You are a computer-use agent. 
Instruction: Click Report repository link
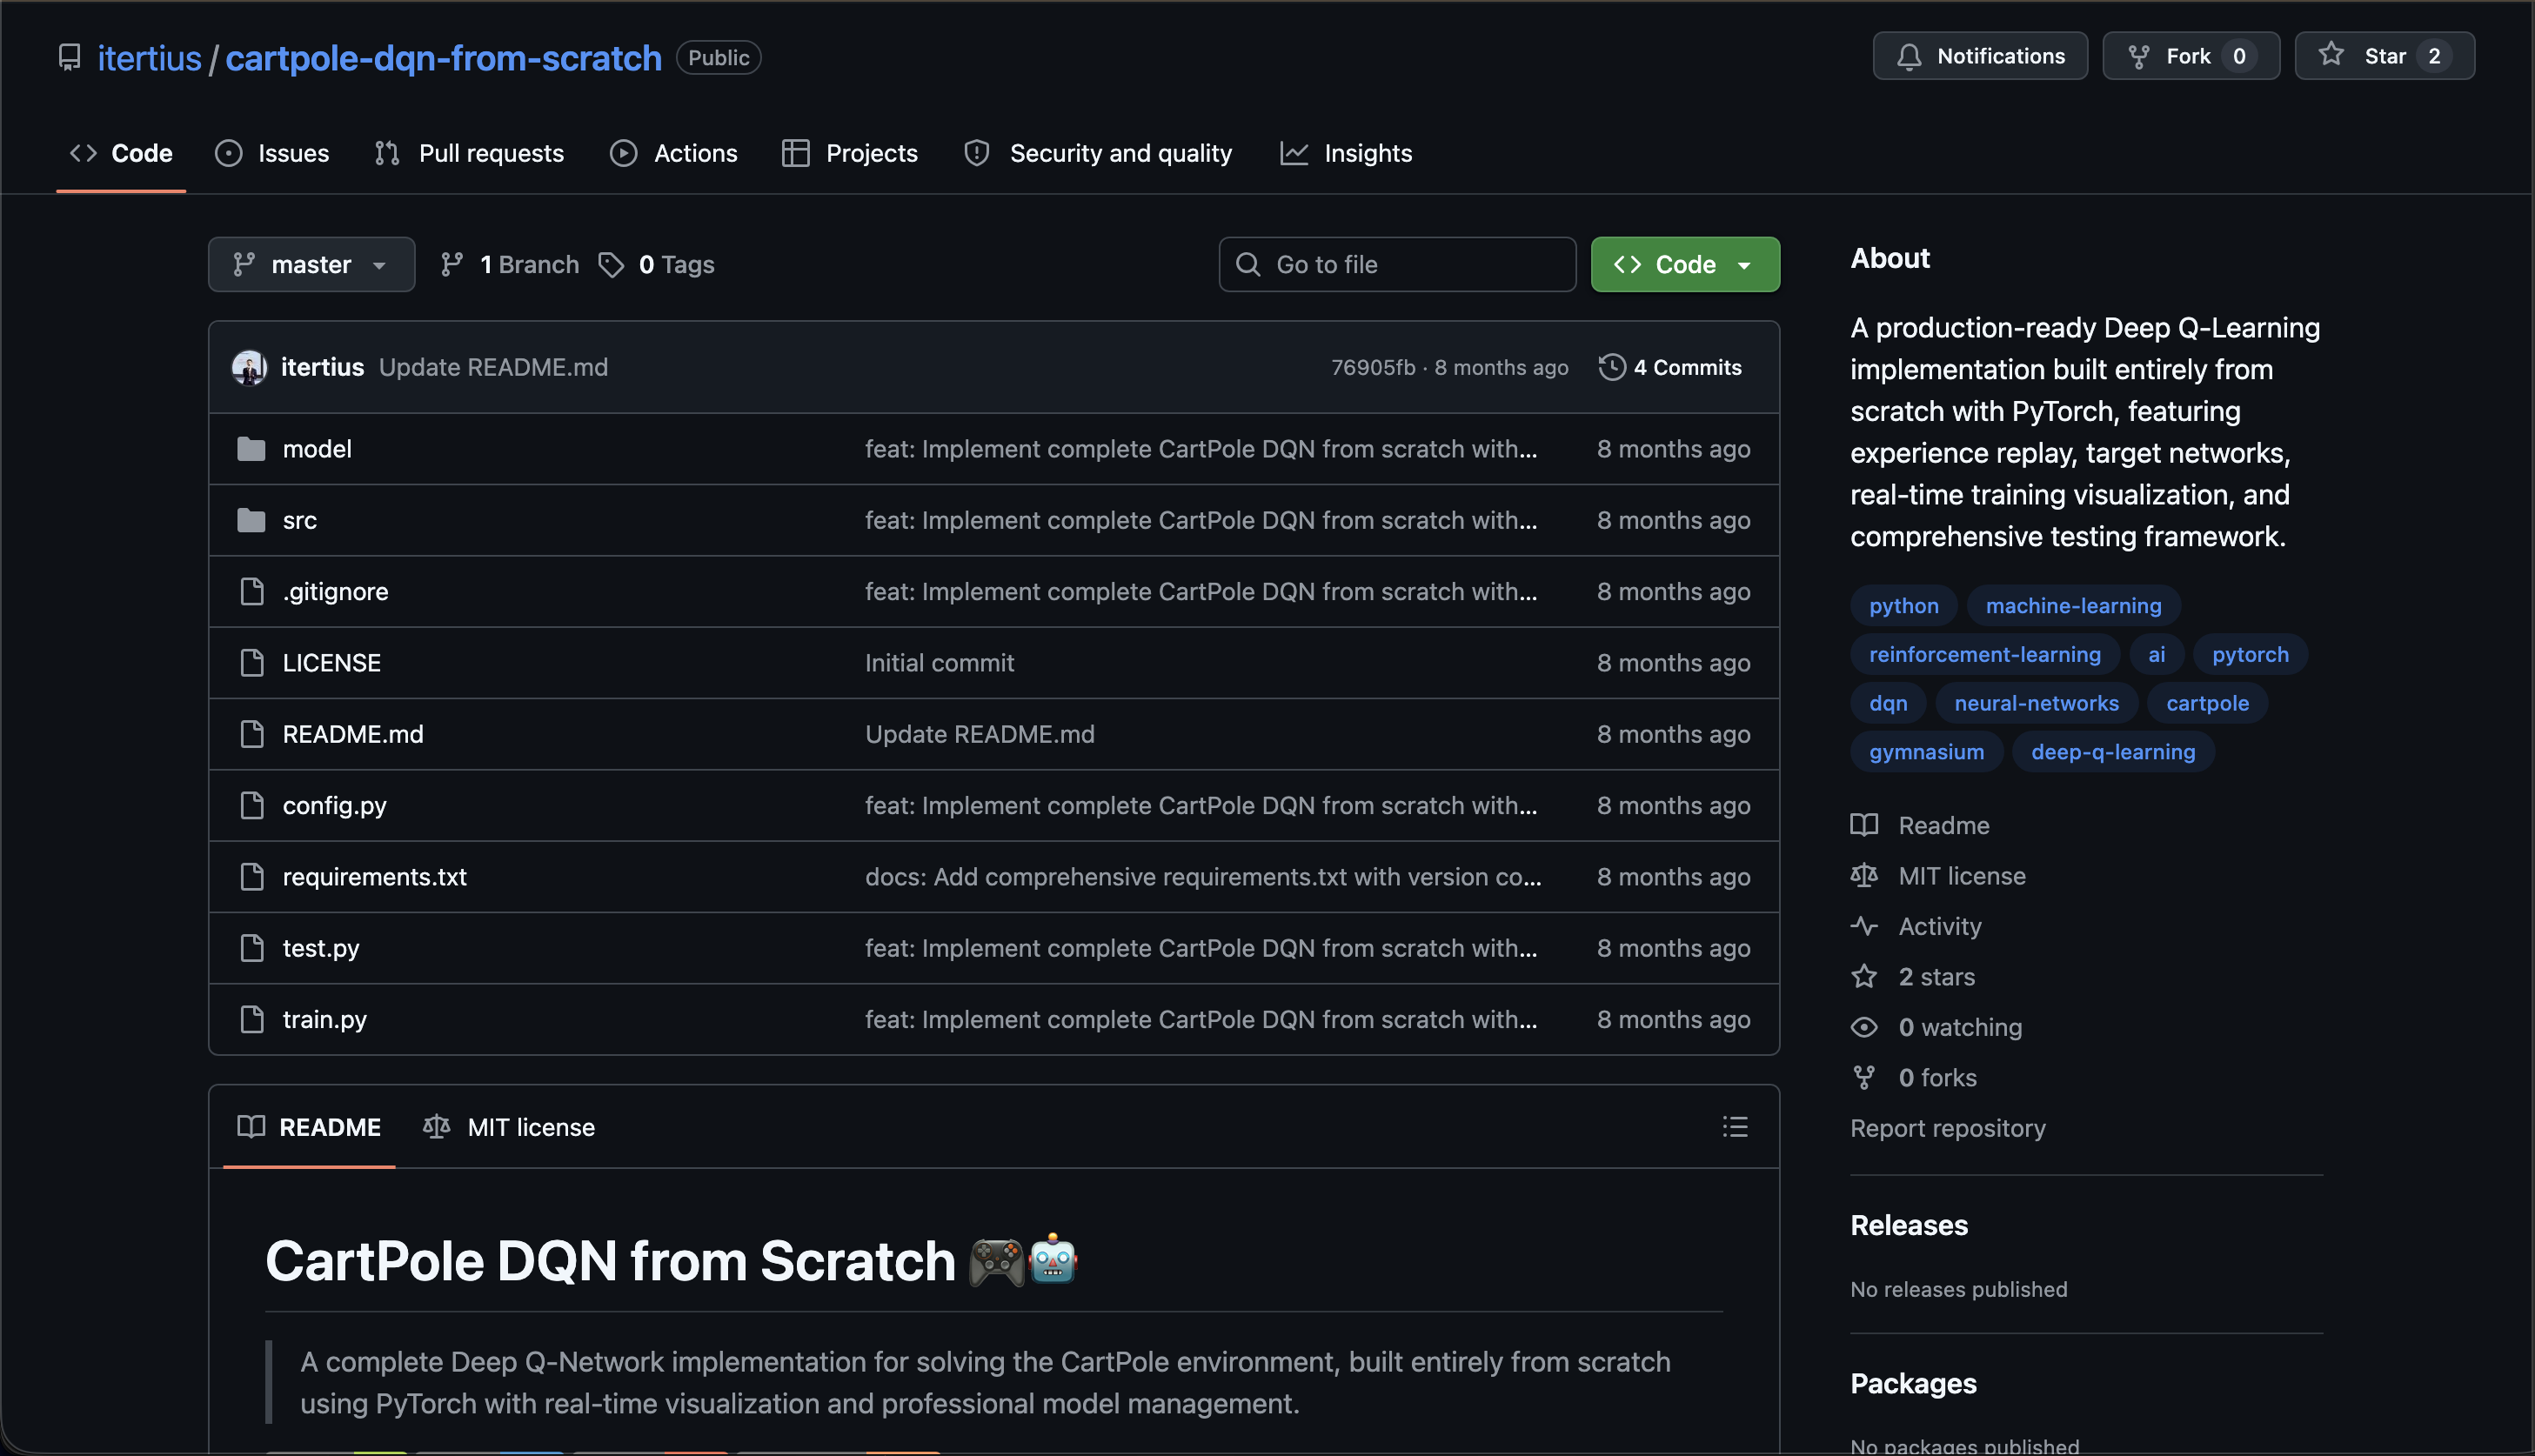(1947, 1128)
